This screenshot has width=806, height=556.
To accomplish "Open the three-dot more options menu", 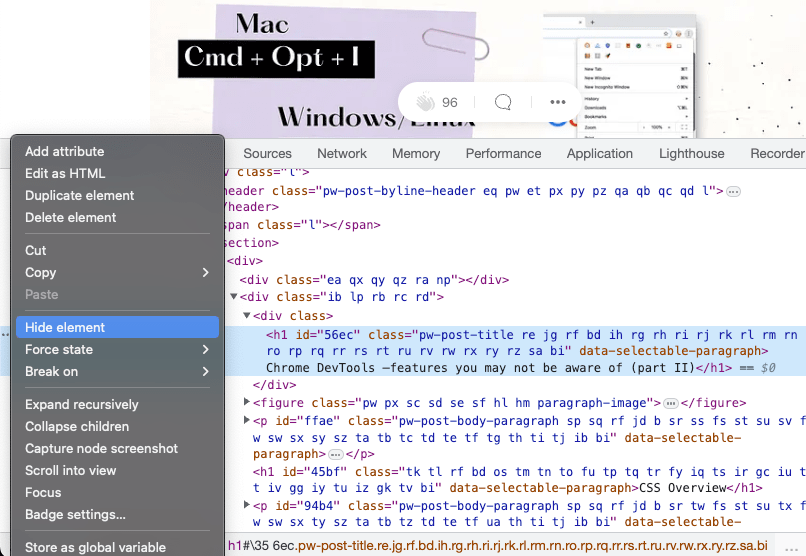I will click(558, 102).
